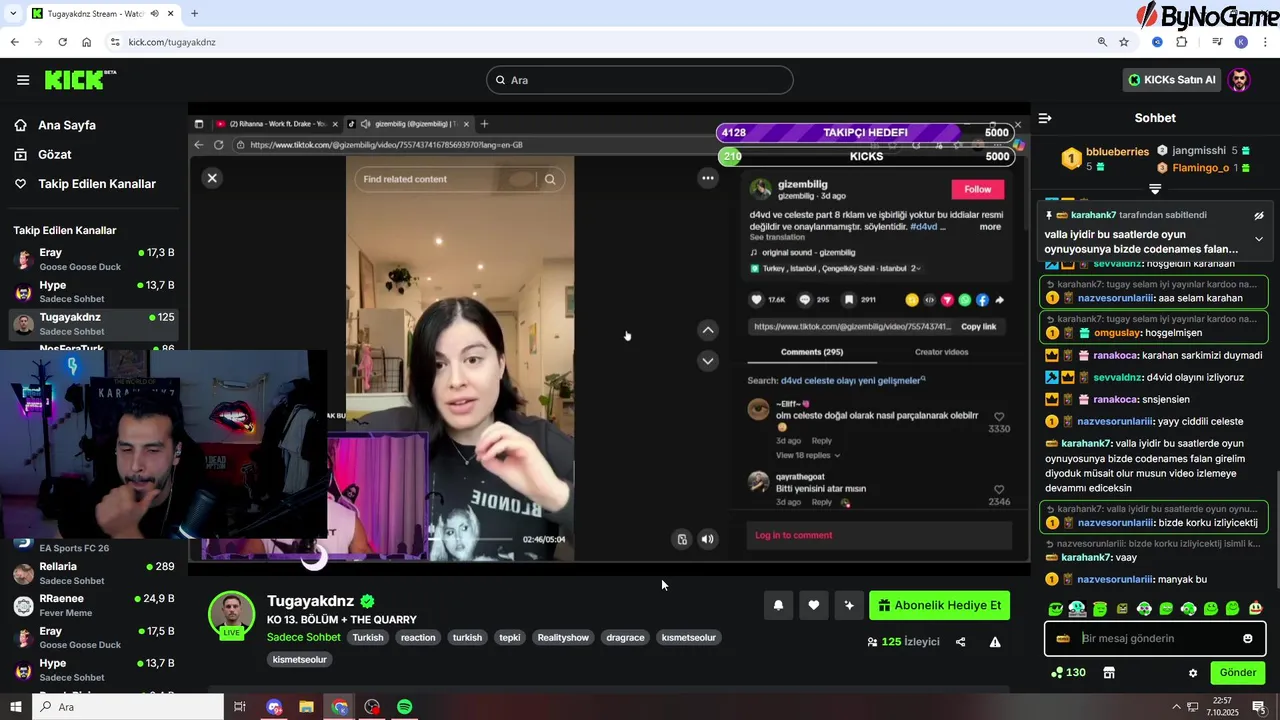Viewport: 1280px width, 720px height.
Task: Click the subscriber badge inside message box
Action: [1063, 638]
